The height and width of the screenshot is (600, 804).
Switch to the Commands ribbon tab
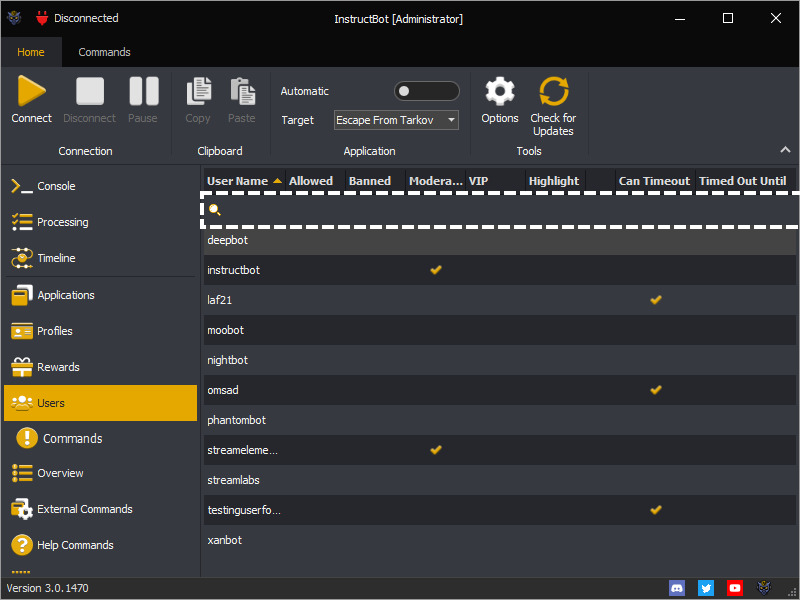(104, 52)
